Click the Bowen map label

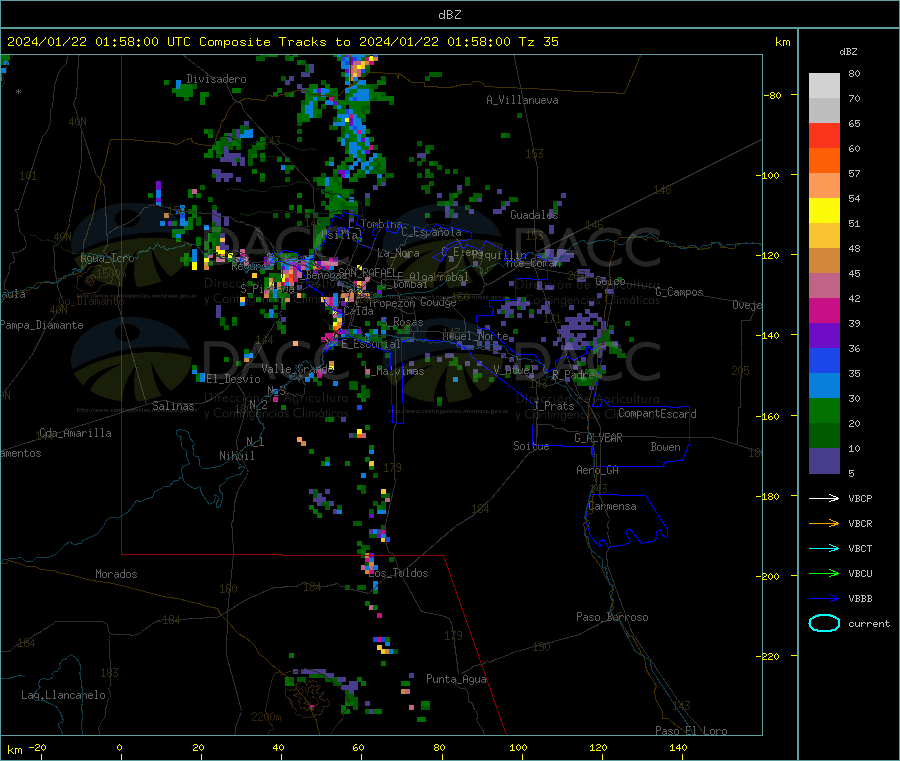[665, 447]
